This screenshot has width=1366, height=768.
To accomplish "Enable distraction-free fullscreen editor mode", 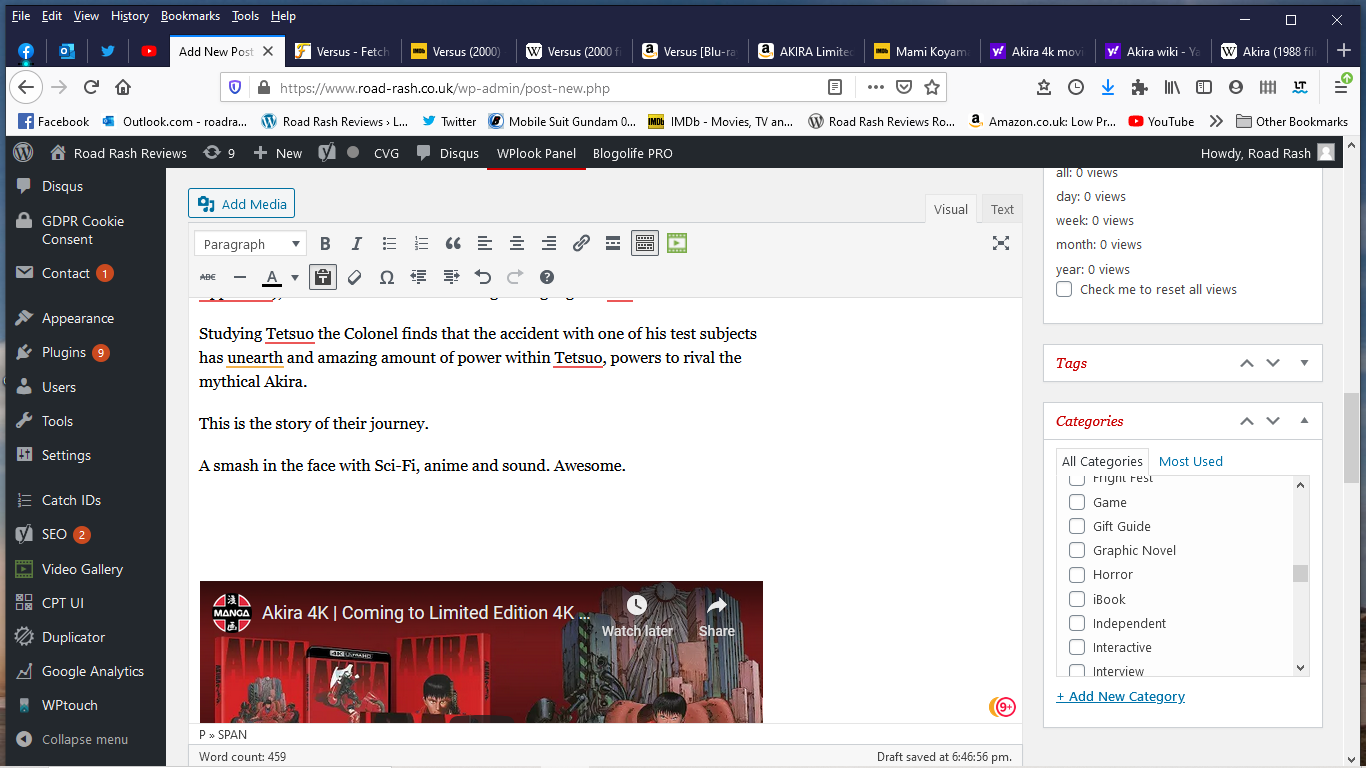I will [1000, 243].
